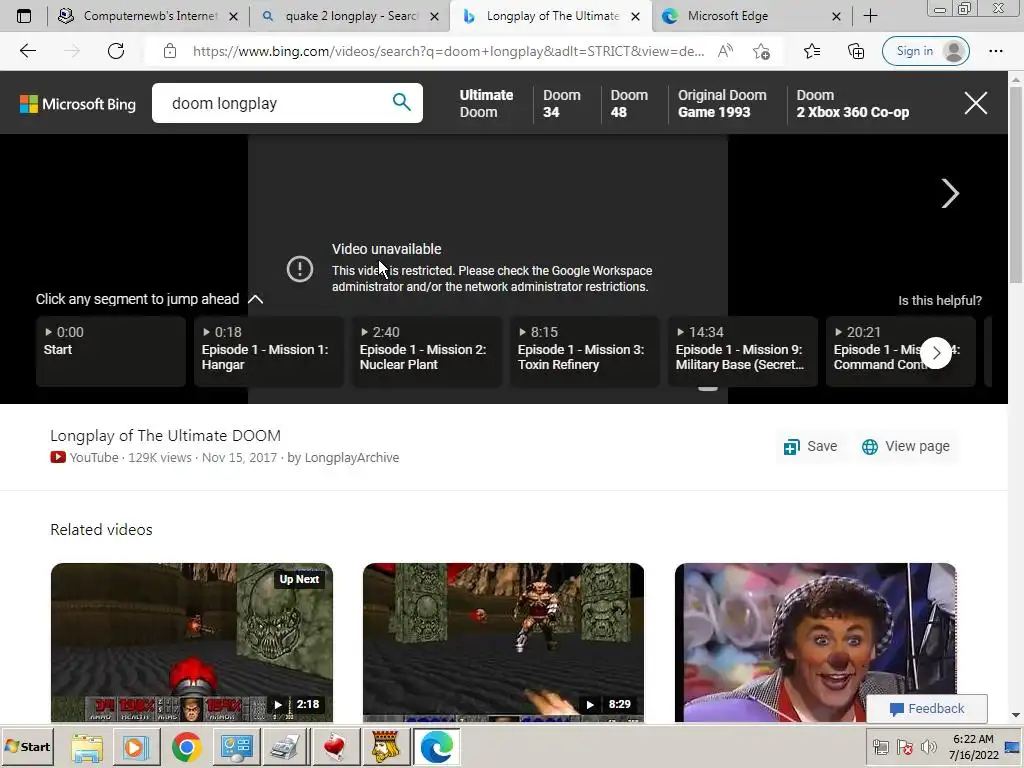
Task: Go to the next video arrow
Action: (950, 193)
